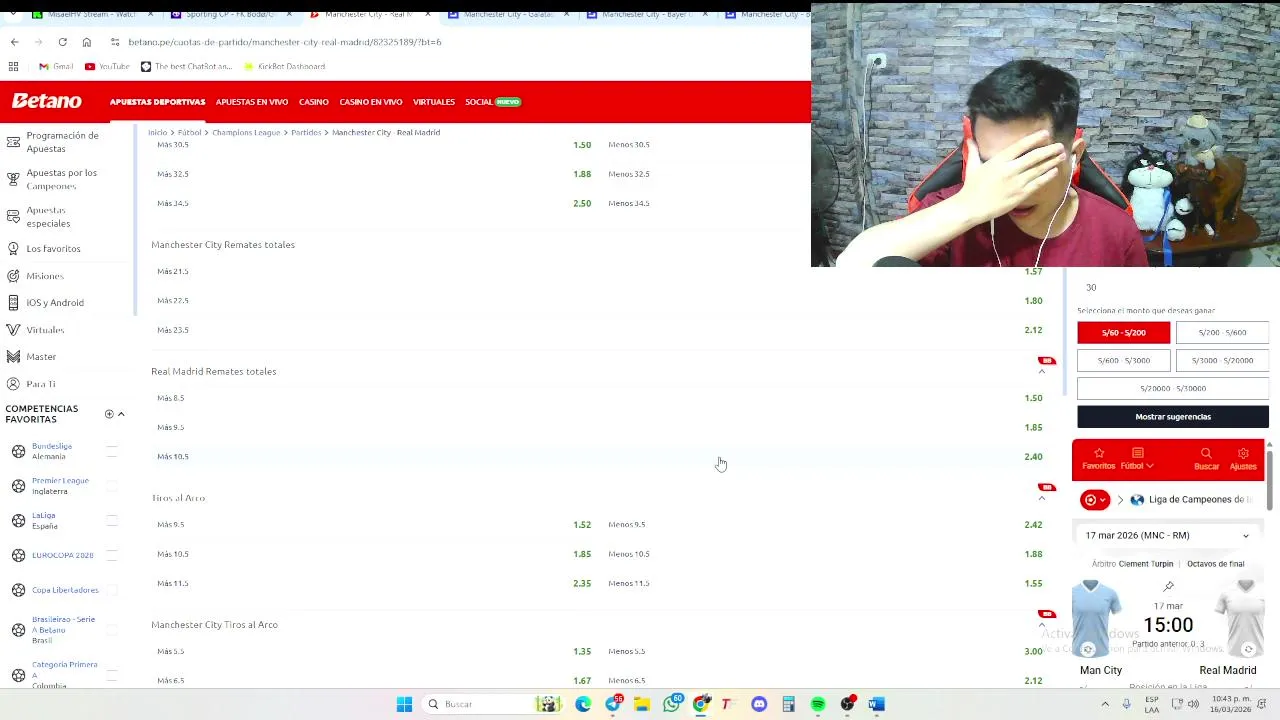Open Apuestas en Vivo tab

coord(252,102)
